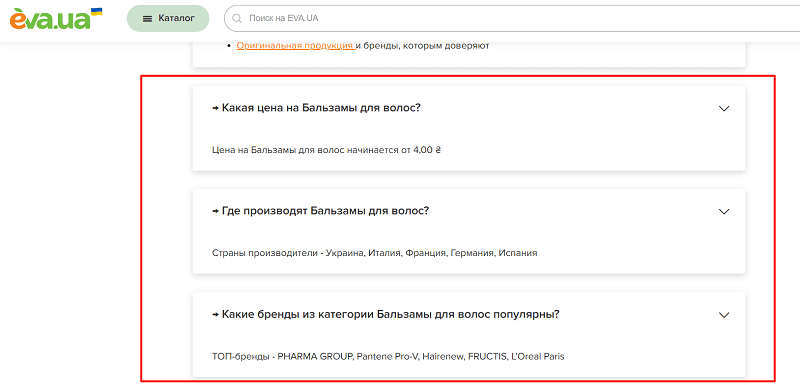
Task: Open the eva.ua logo home link
Action: click(55, 18)
